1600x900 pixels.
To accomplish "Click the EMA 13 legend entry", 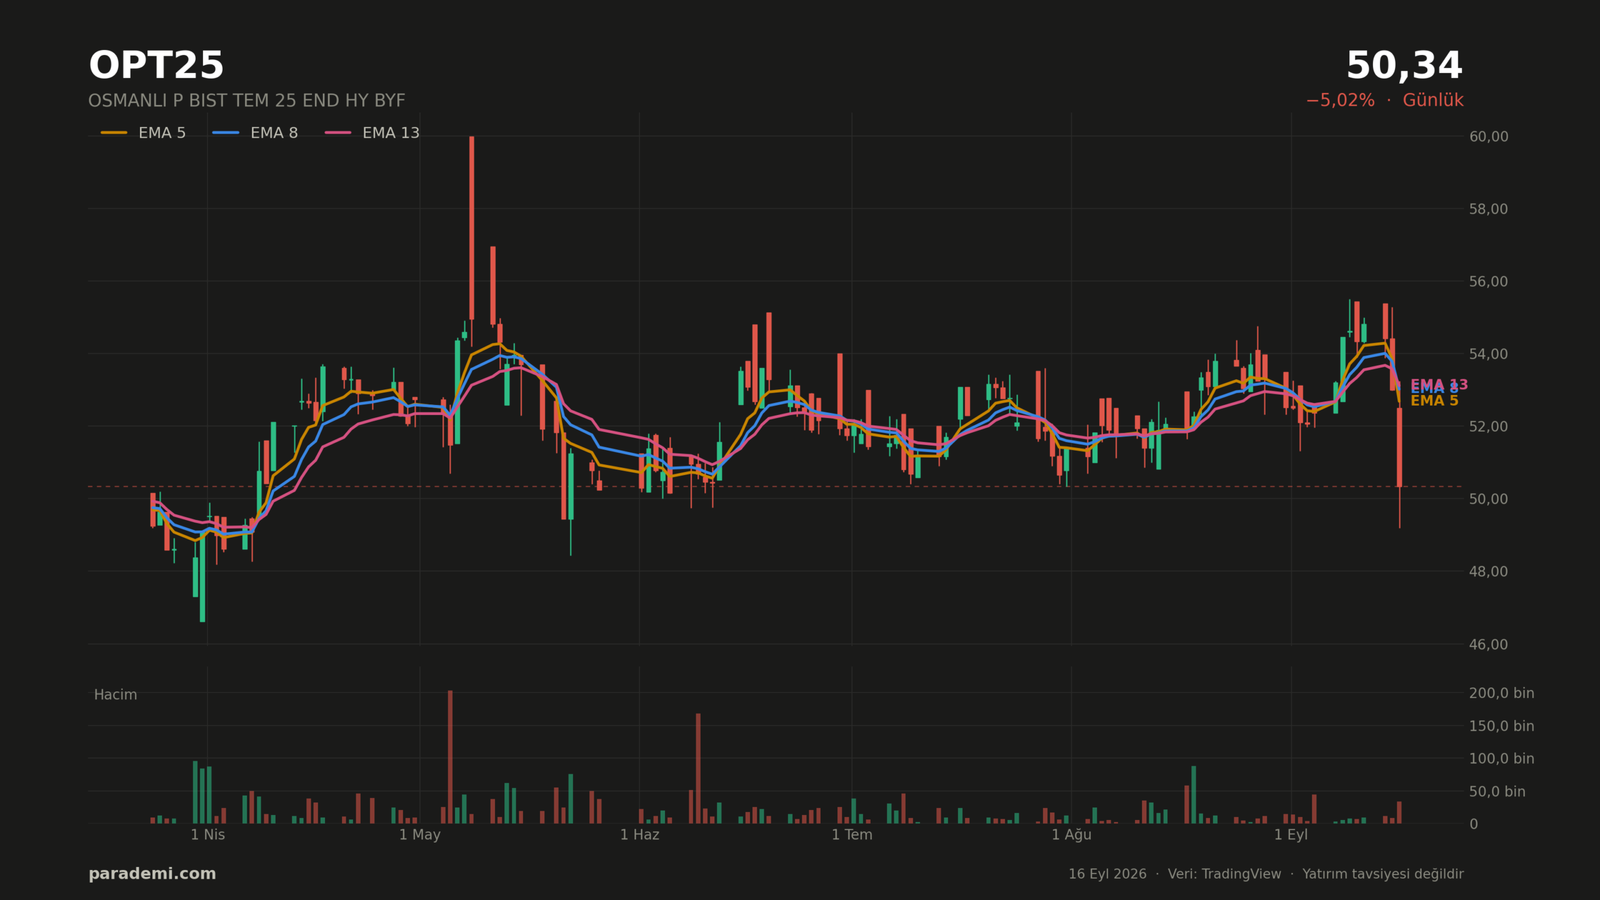I will click(372, 133).
